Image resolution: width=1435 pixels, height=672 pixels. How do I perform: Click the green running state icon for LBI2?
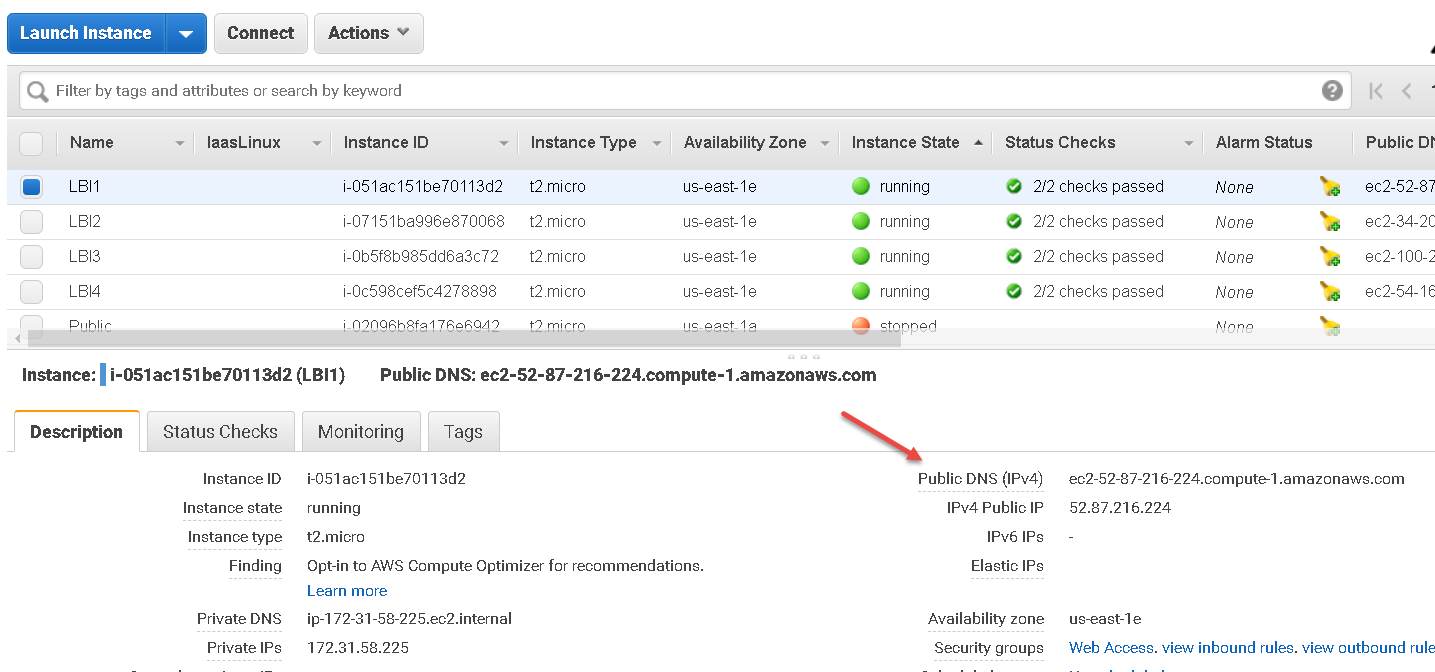pos(862,221)
